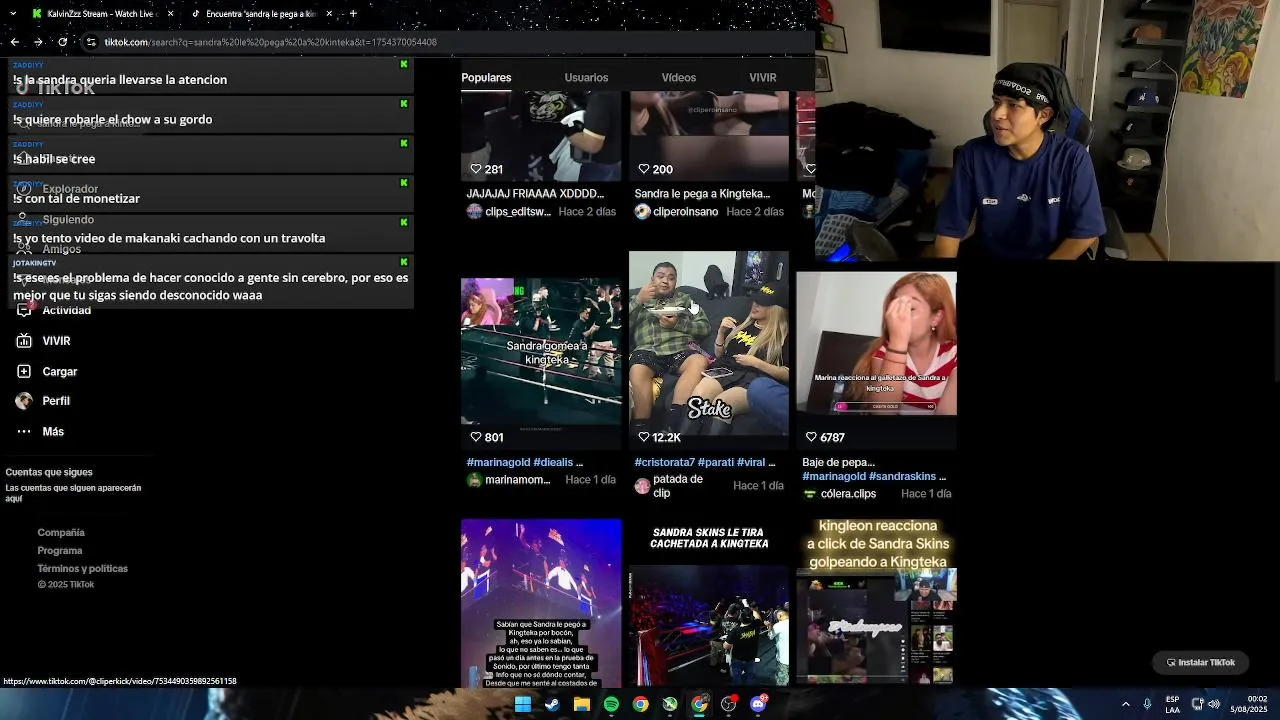The image size is (1280, 720).
Task: Open the browser tab search chevron
Action: click(12, 14)
